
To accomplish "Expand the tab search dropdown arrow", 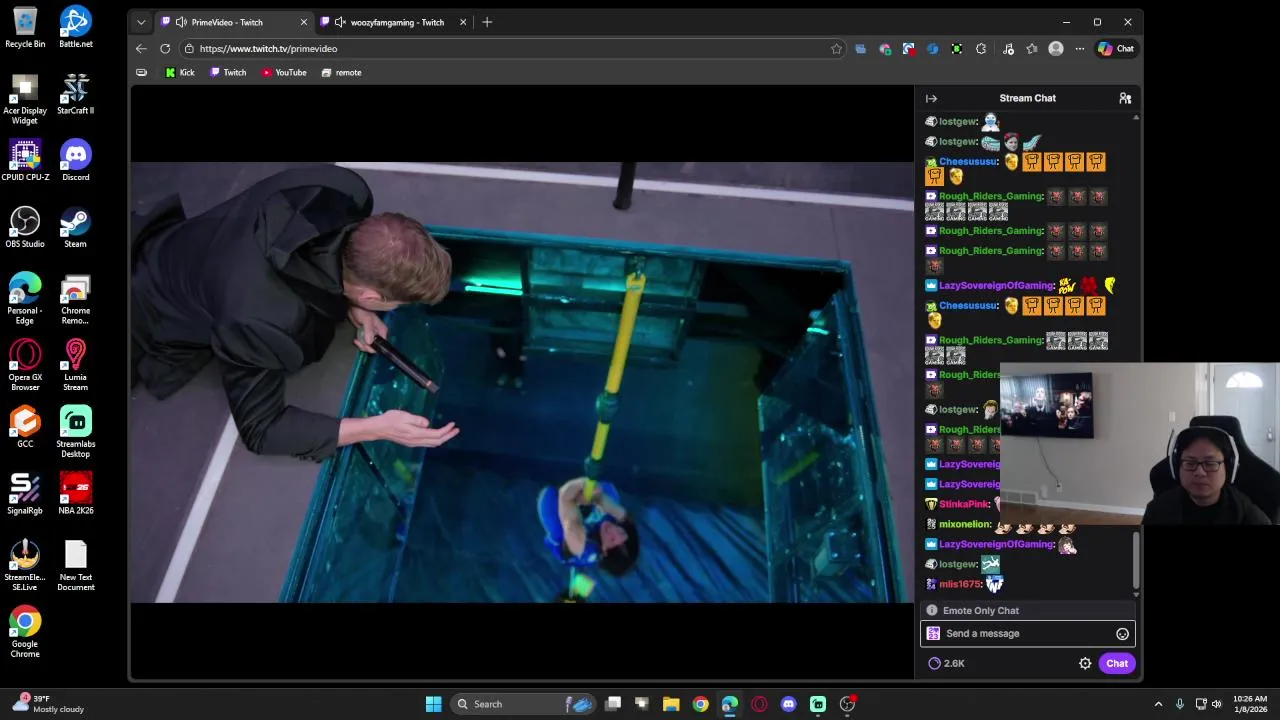I will pyautogui.click(x=141, y=22).
